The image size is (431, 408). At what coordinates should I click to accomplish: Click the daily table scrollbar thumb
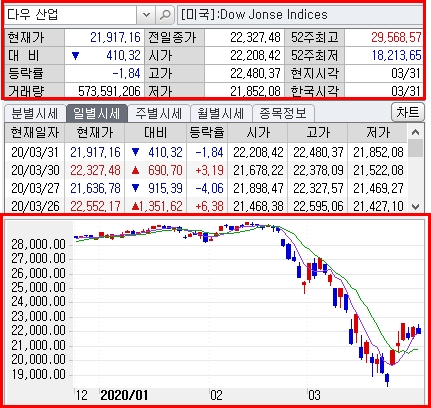pos(415,148)
